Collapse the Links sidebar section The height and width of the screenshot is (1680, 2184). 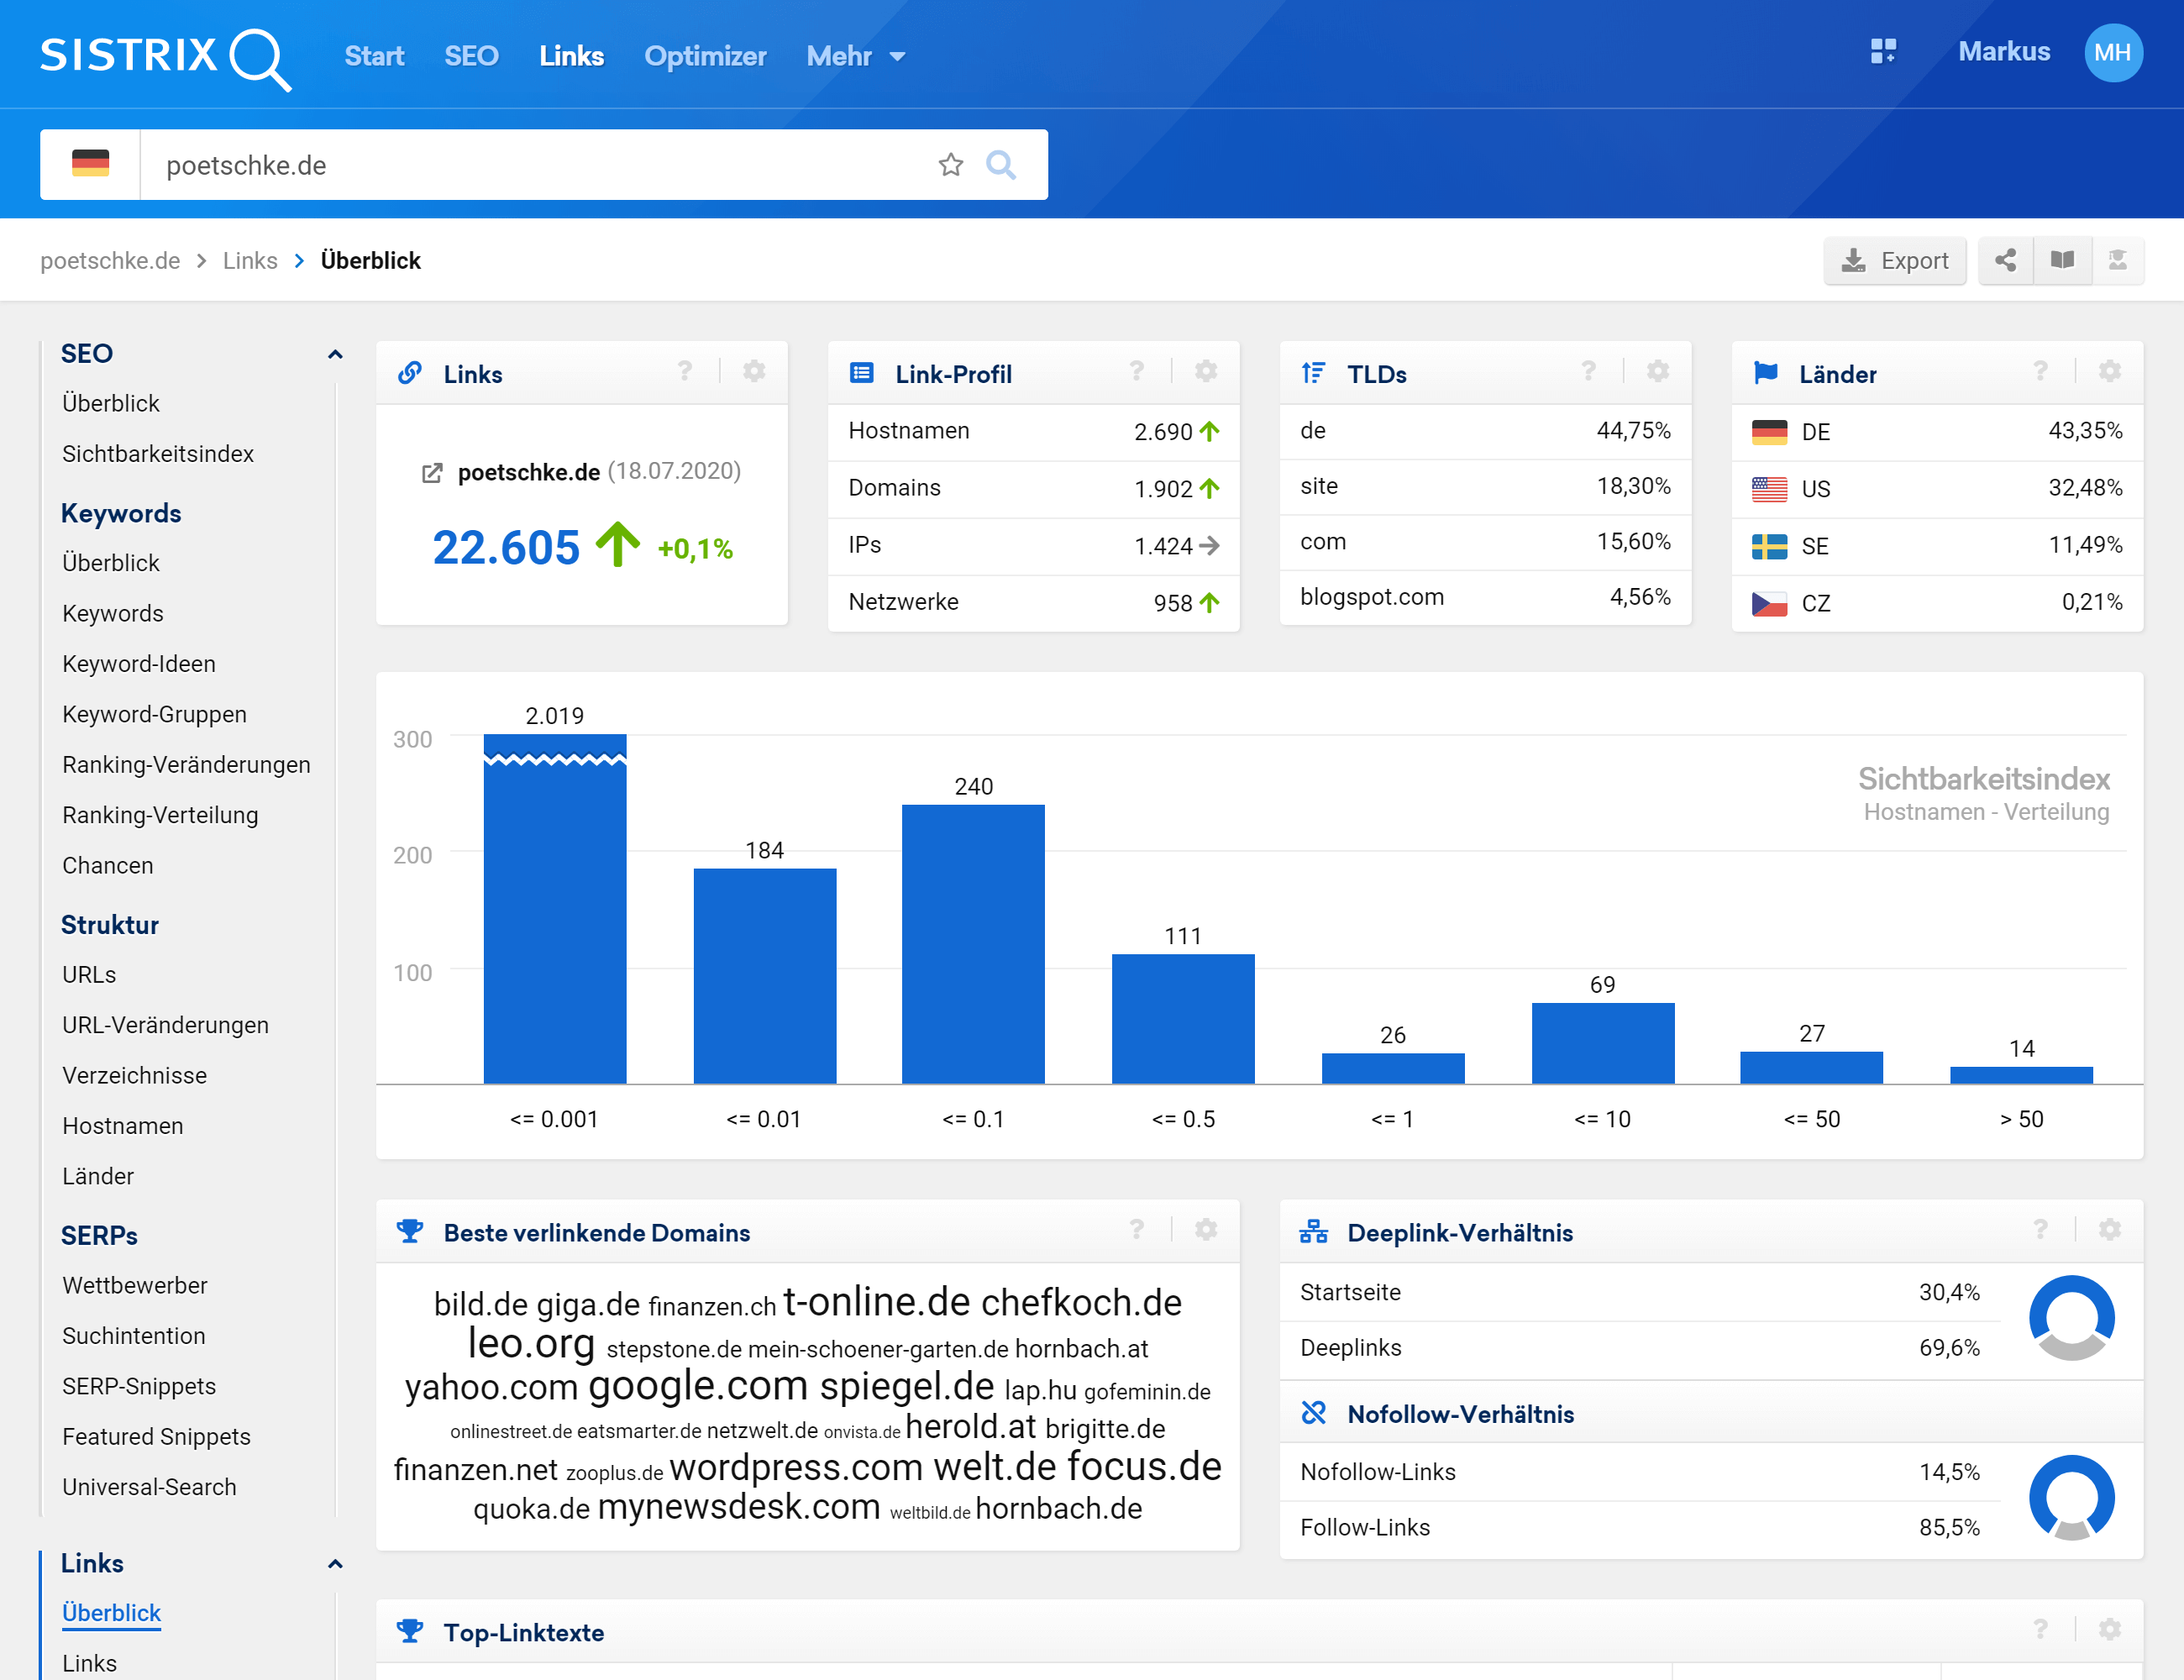(x=335, y=1564)
